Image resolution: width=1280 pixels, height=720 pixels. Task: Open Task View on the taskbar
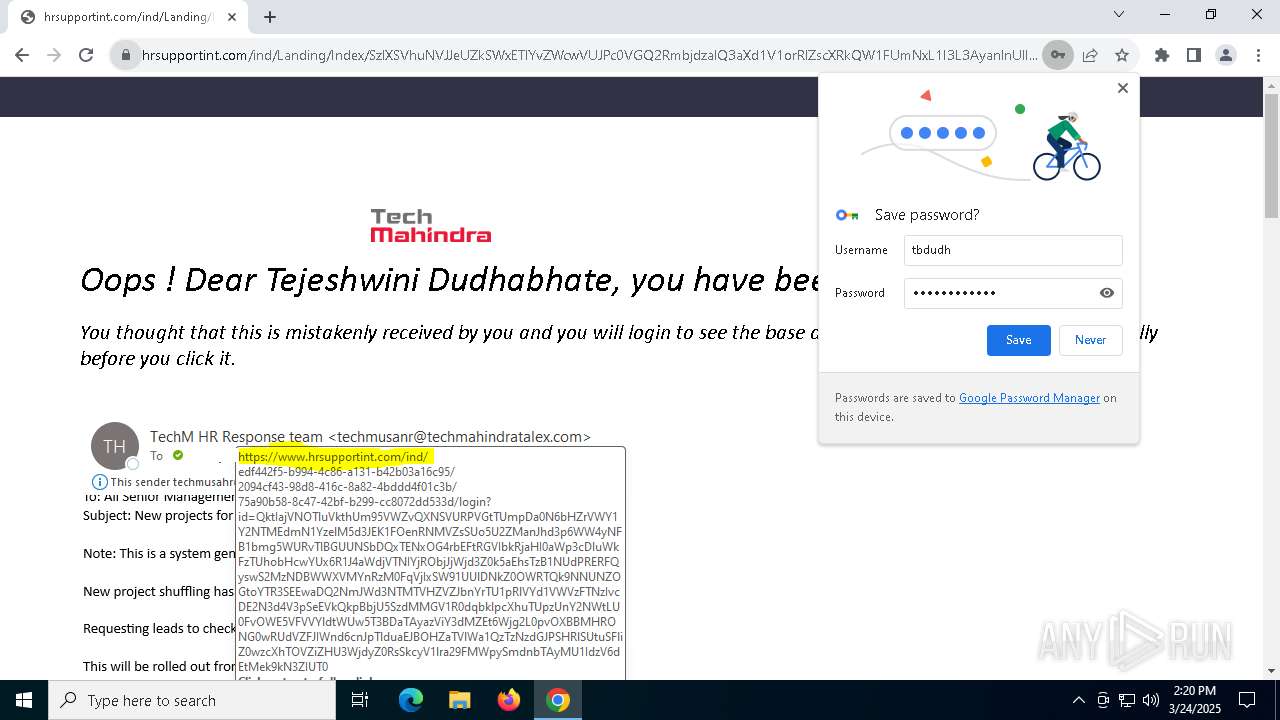pos(360,700)
